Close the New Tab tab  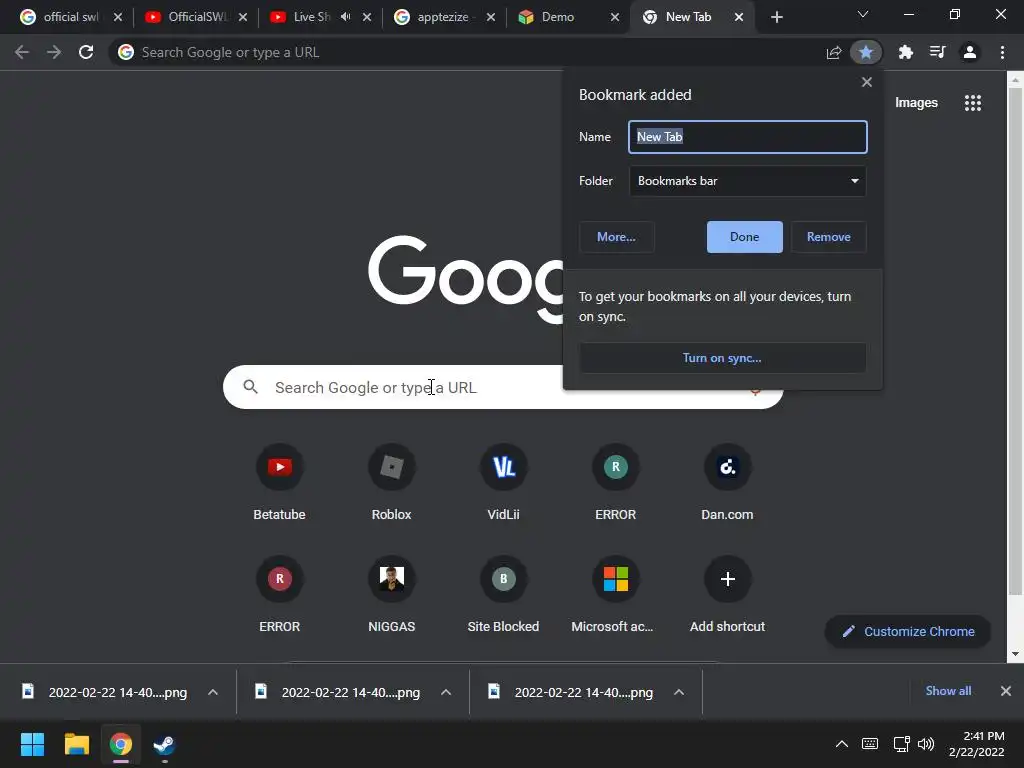point(739,17)
